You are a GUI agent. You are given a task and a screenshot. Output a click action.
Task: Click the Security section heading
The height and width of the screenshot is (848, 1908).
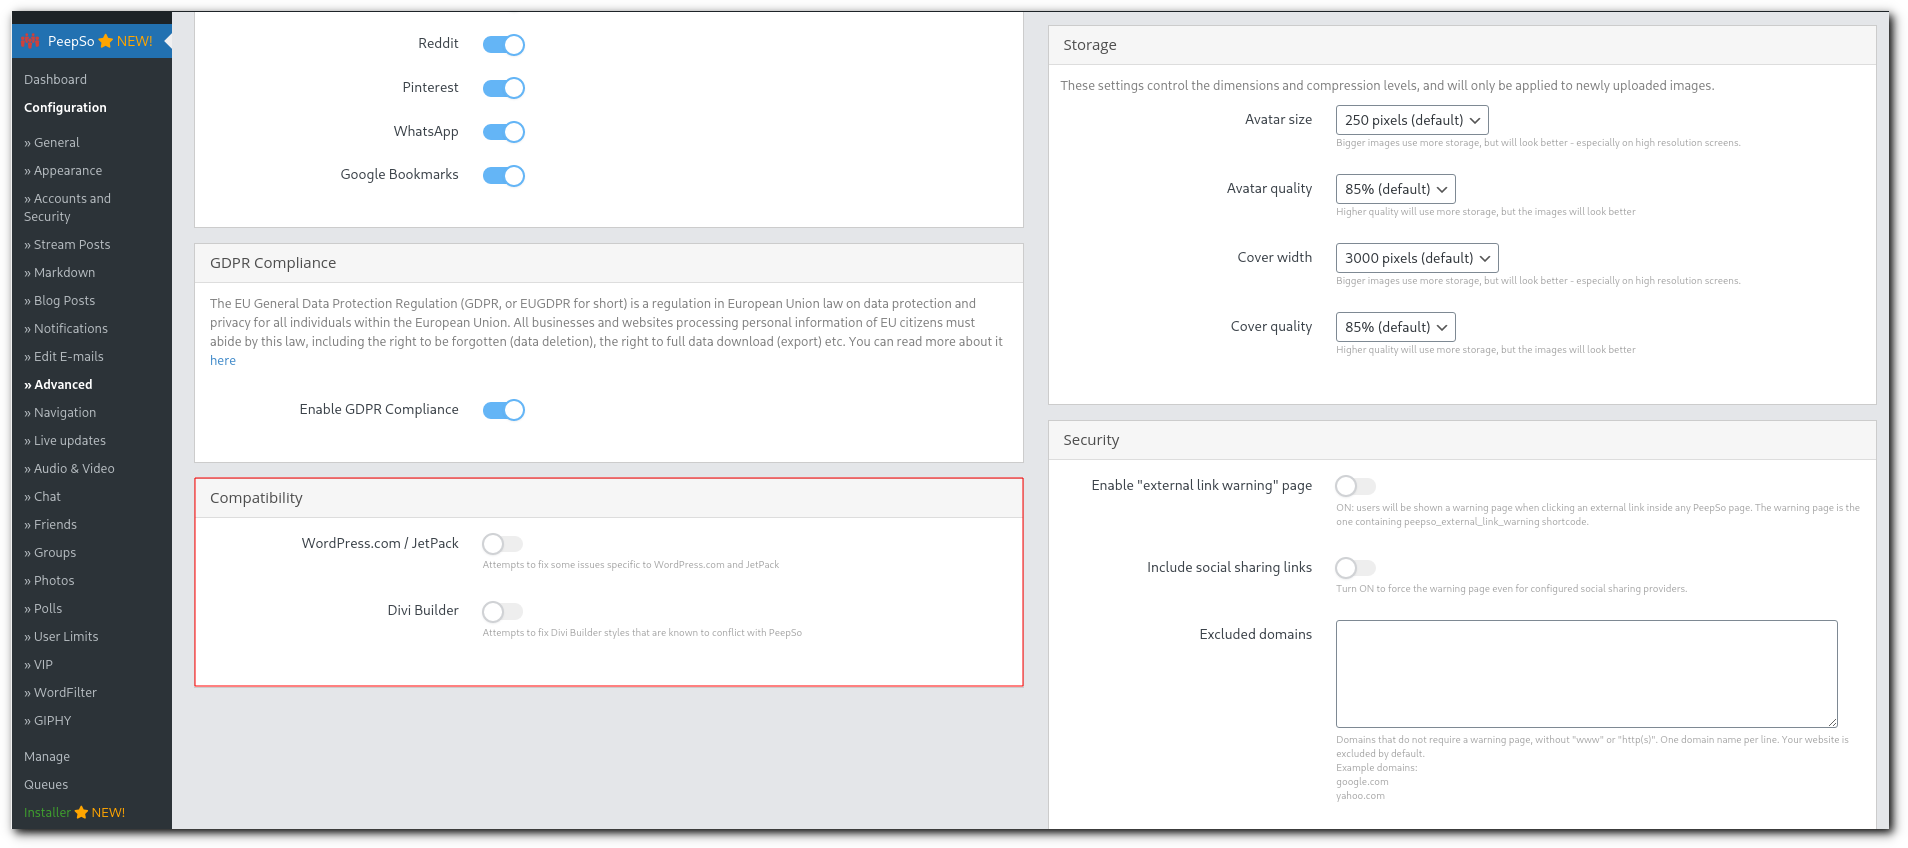coord(1091,440)
